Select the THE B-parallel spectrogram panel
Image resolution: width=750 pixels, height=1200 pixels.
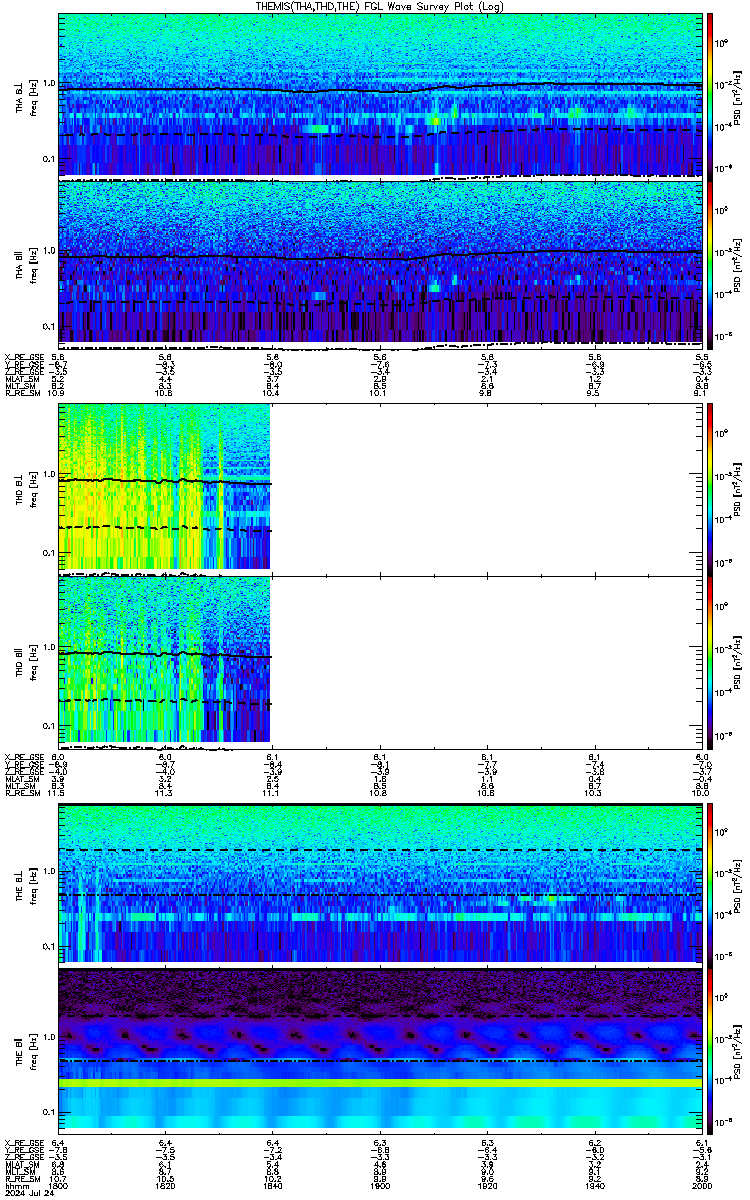(x=381, y=1049)
